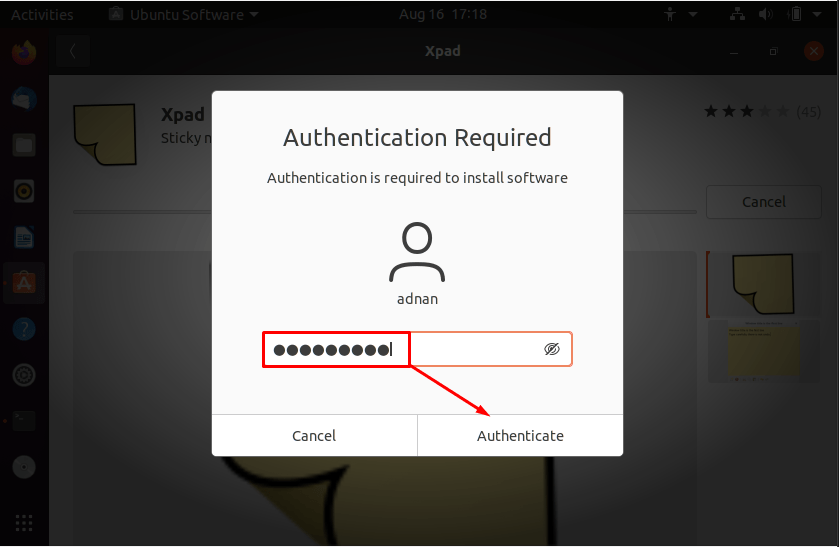Viewport: 839px width, 547px height.
Task: Toggle password visibility eye icon
Action: click(552, 349)
